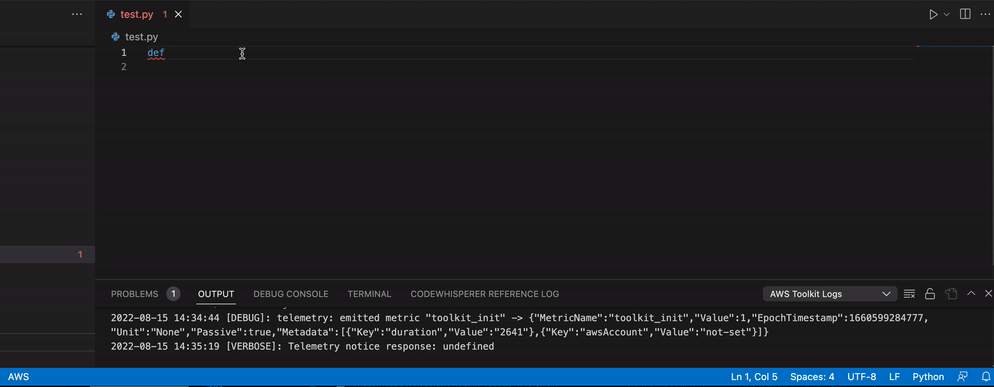The image size is (994, 387).
Task: Click the red error badge 1 in sidebar
Action: pyautogui.click(x=80, y=254)
